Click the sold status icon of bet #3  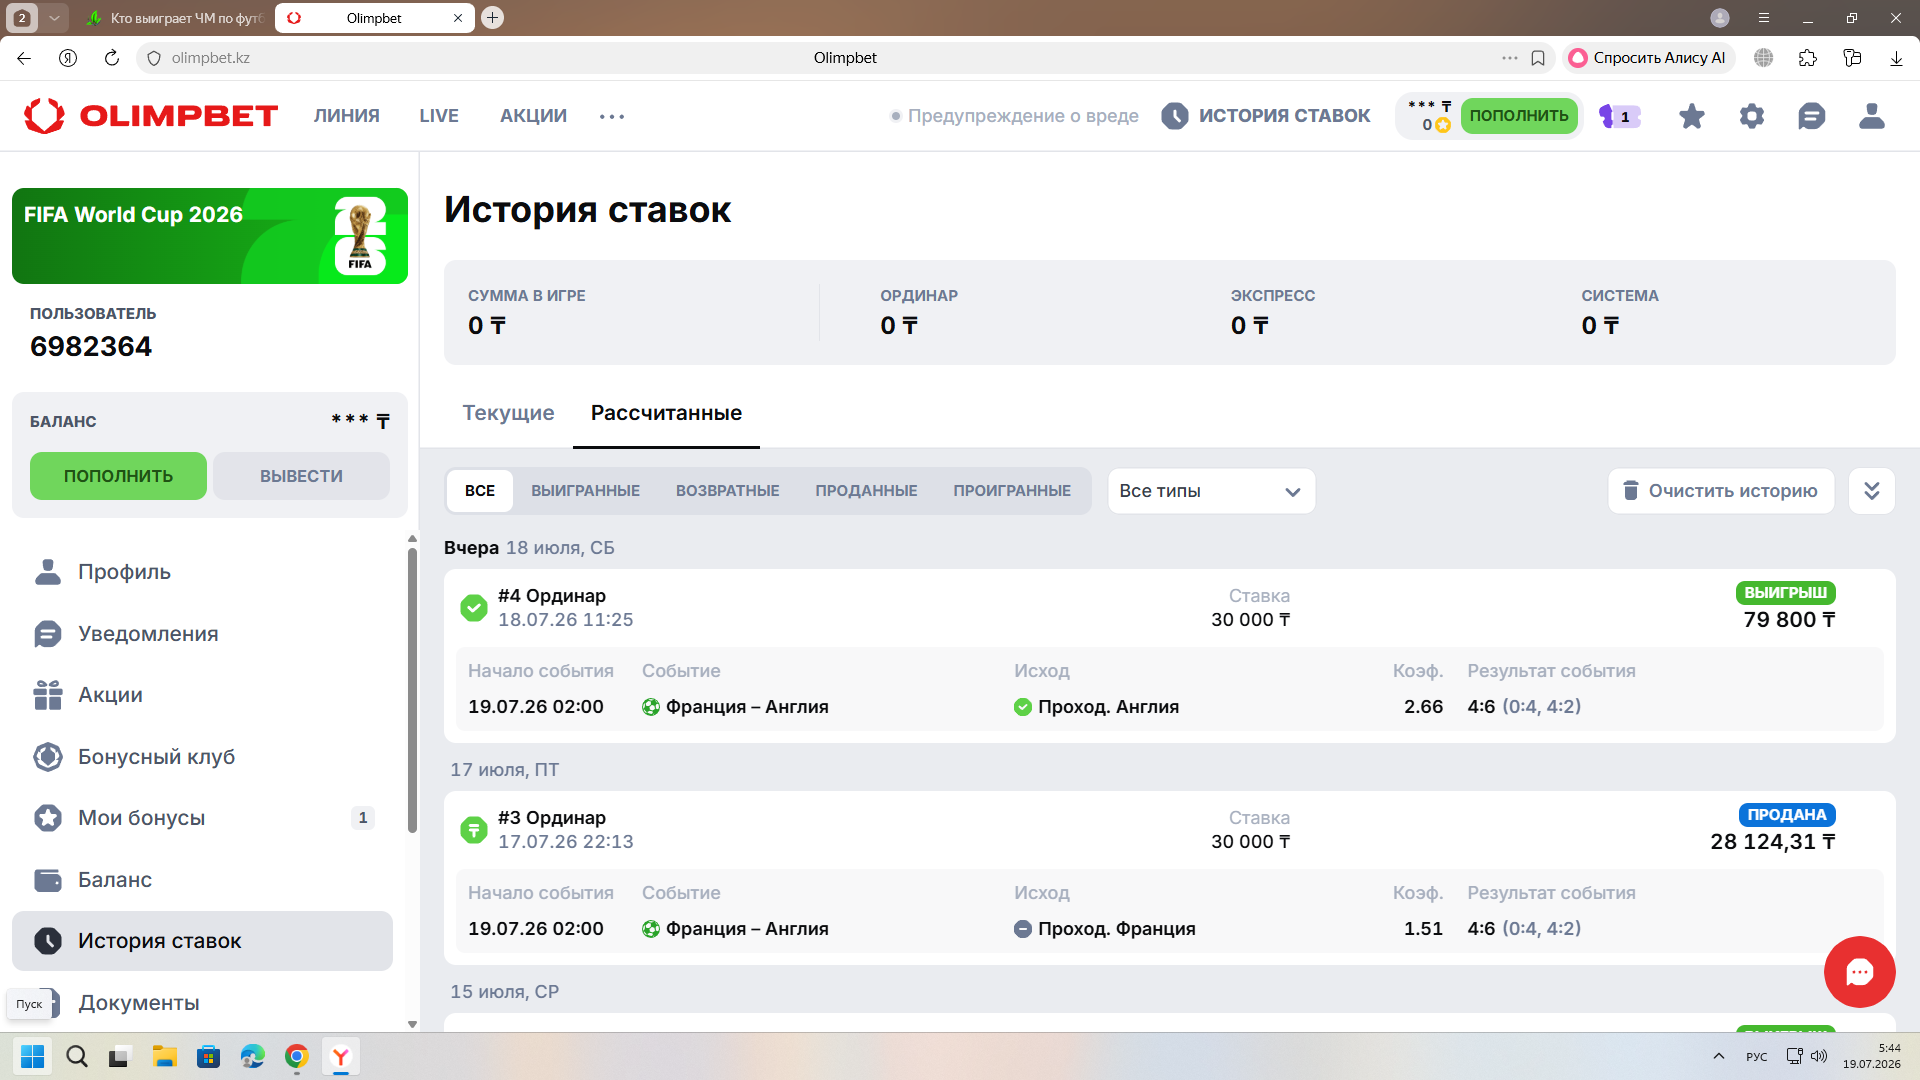473,829
